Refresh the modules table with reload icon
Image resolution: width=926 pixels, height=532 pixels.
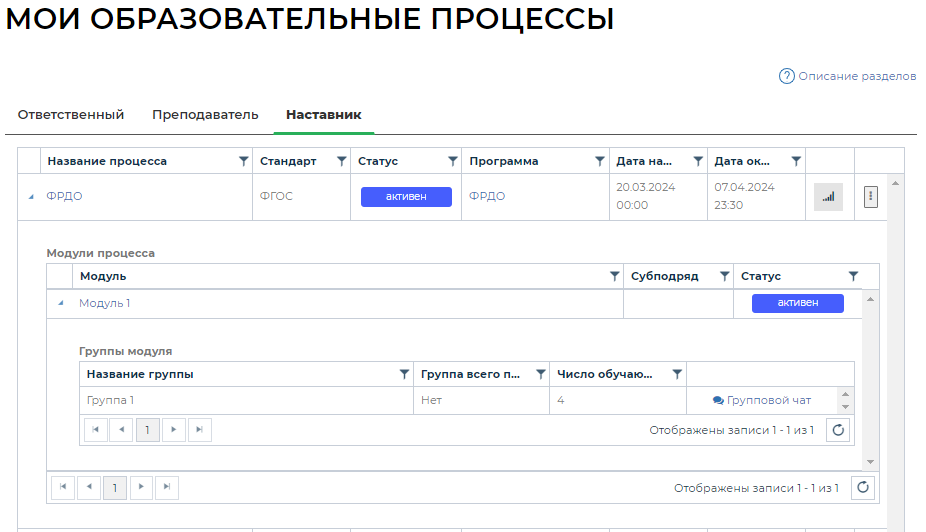click(864, 487)
